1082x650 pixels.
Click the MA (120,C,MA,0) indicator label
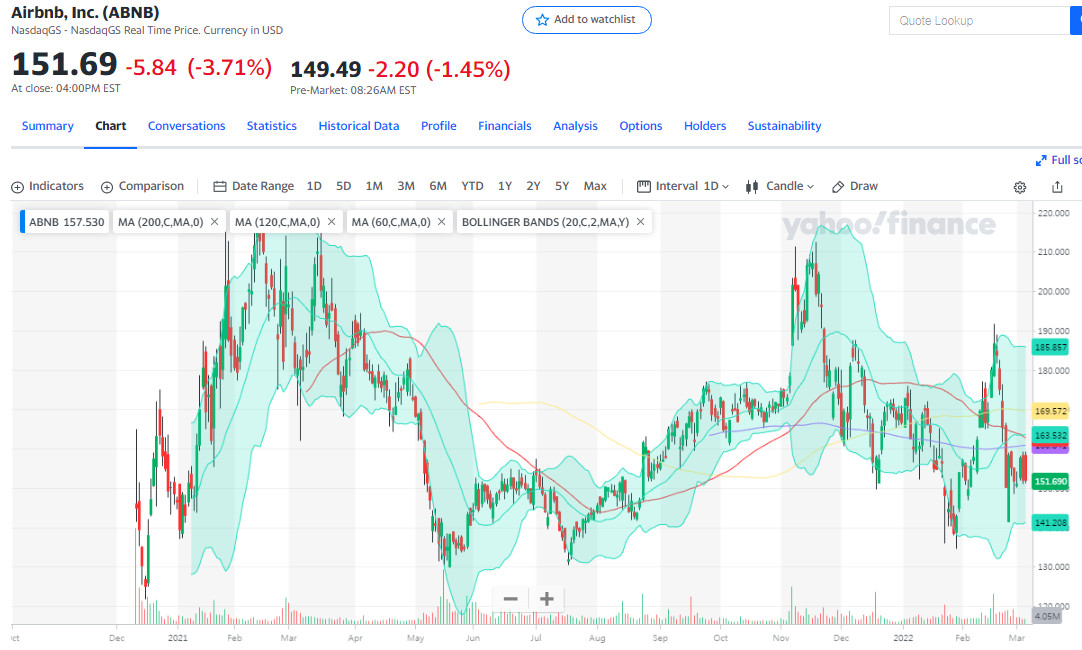point(277,222)
